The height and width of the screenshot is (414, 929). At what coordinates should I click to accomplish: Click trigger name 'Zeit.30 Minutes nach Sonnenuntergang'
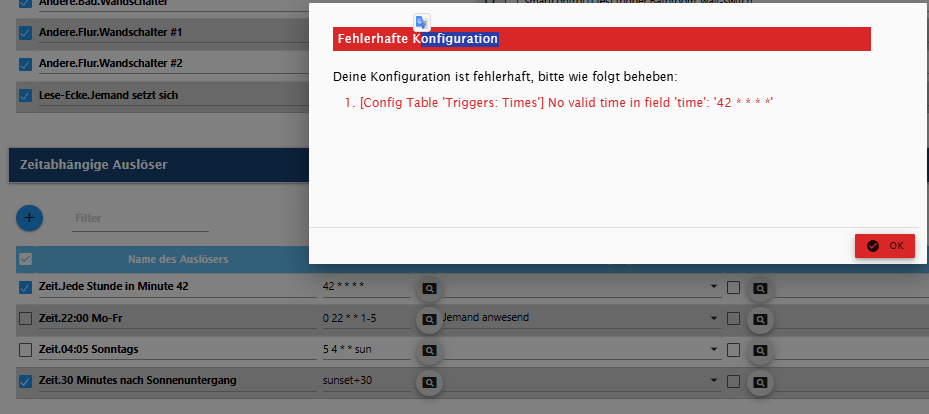(x=137, y=380)
